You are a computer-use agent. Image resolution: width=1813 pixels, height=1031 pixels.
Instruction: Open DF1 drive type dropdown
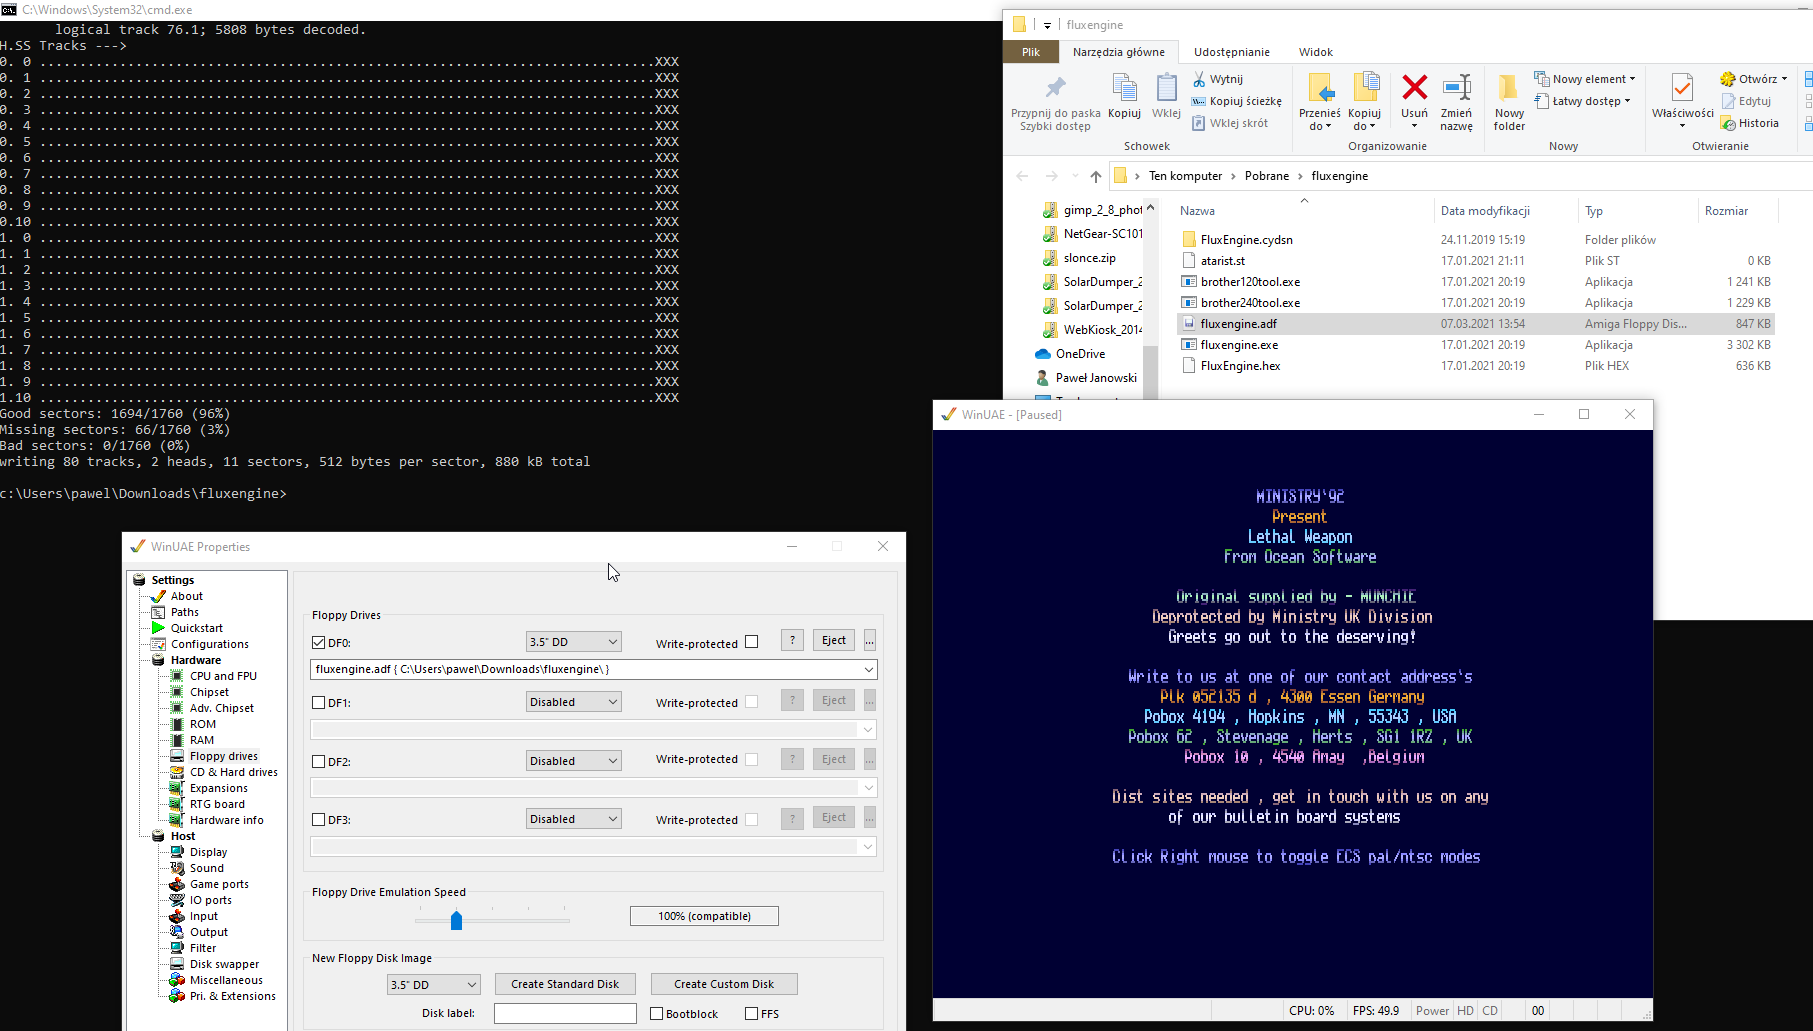click(x=574, y=702)
